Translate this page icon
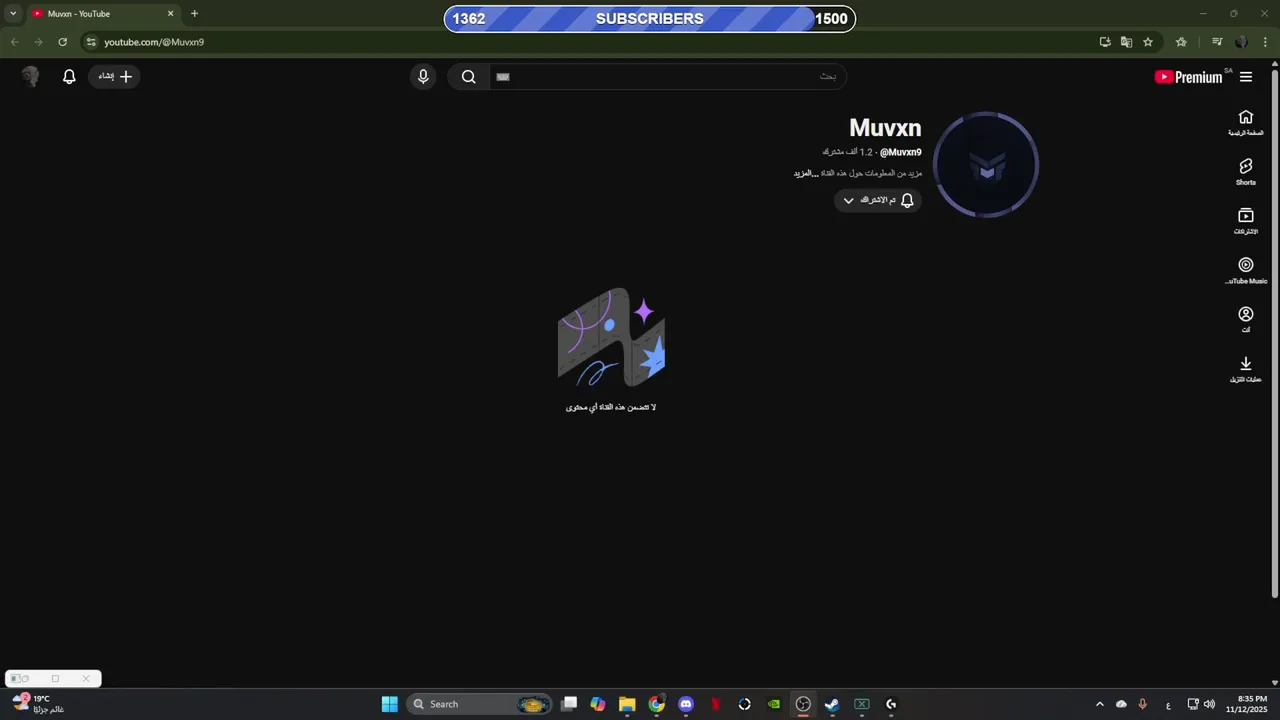Image resolution: width=1280 pixels, height=720 pixels. pyautogui.click(x=1126, y=42)
